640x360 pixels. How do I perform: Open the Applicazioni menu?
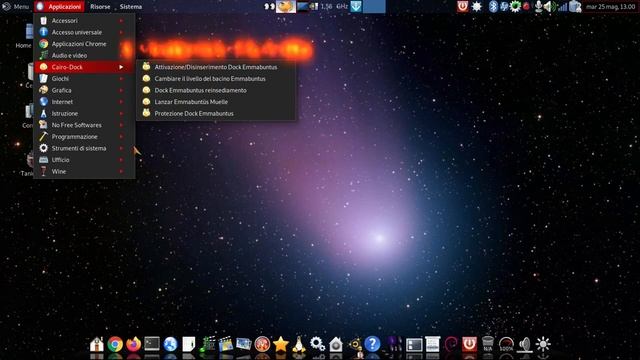click(x=60, y=7)
